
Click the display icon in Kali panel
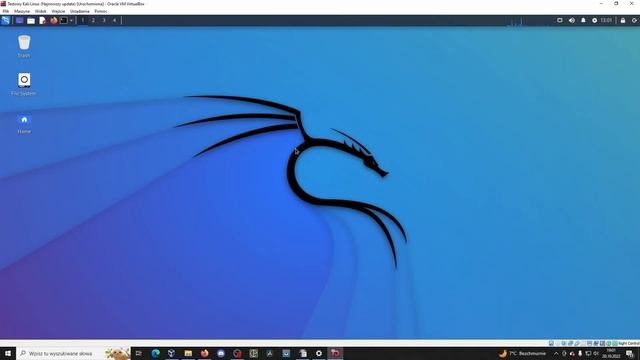pyautogui.click(x=560, y=20)
